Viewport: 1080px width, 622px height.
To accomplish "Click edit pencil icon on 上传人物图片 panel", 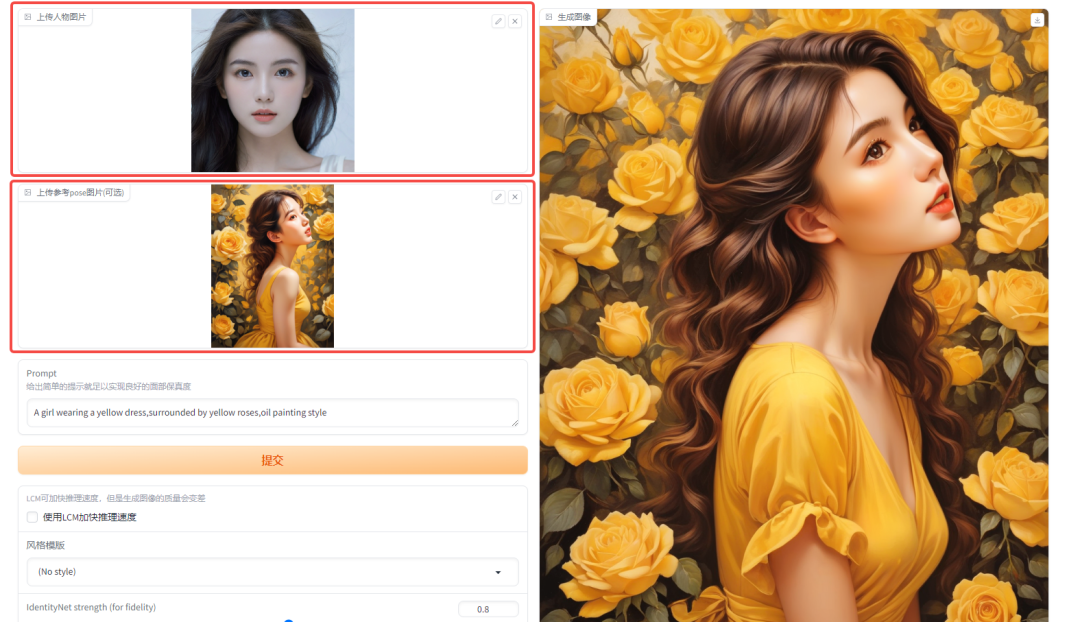I will (x=498, y=21).
